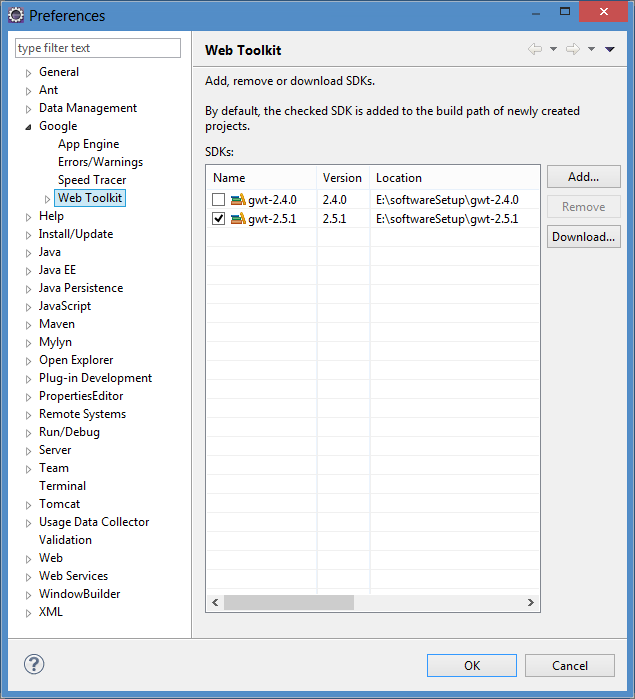The height and width of the screenshot is (699, 635).
Task: Sort by the Version column header
Action: (343, 178)
